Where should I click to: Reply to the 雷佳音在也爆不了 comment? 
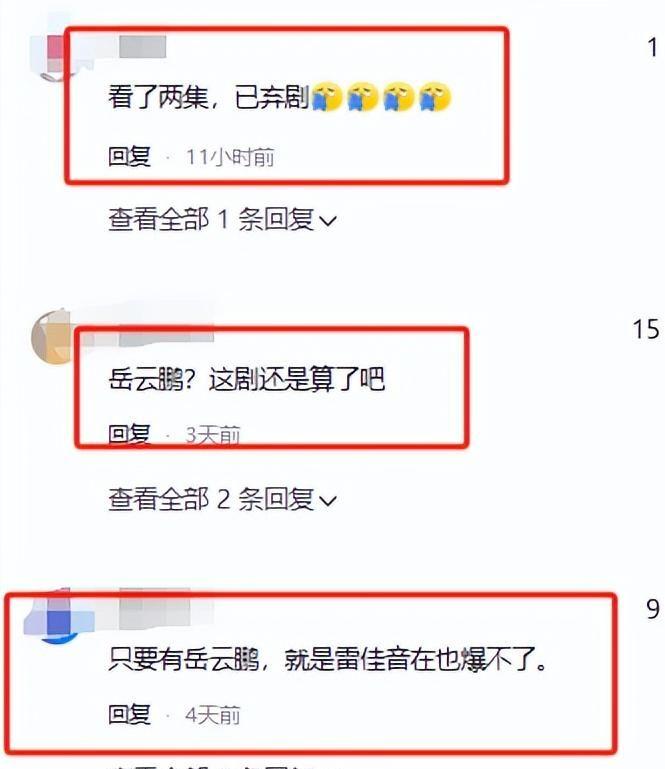[x=129, y=715]
